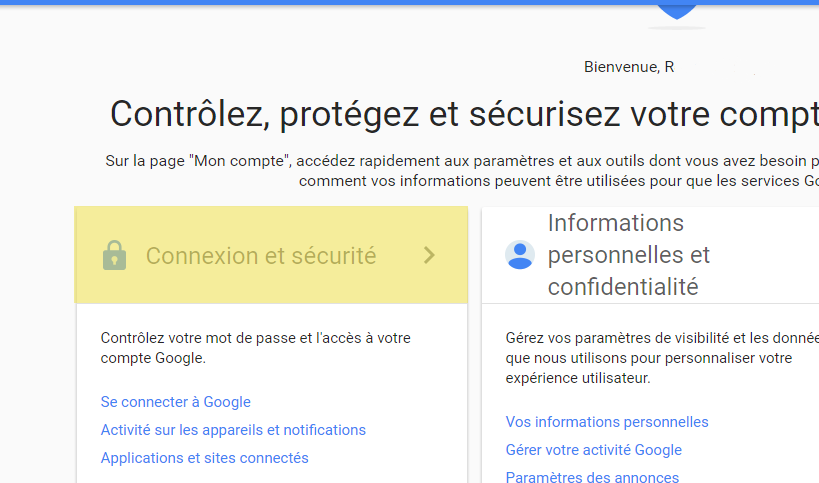Open Vos informations personnelles link
Viewport: 819px width, 483px height.
(607, 422)
